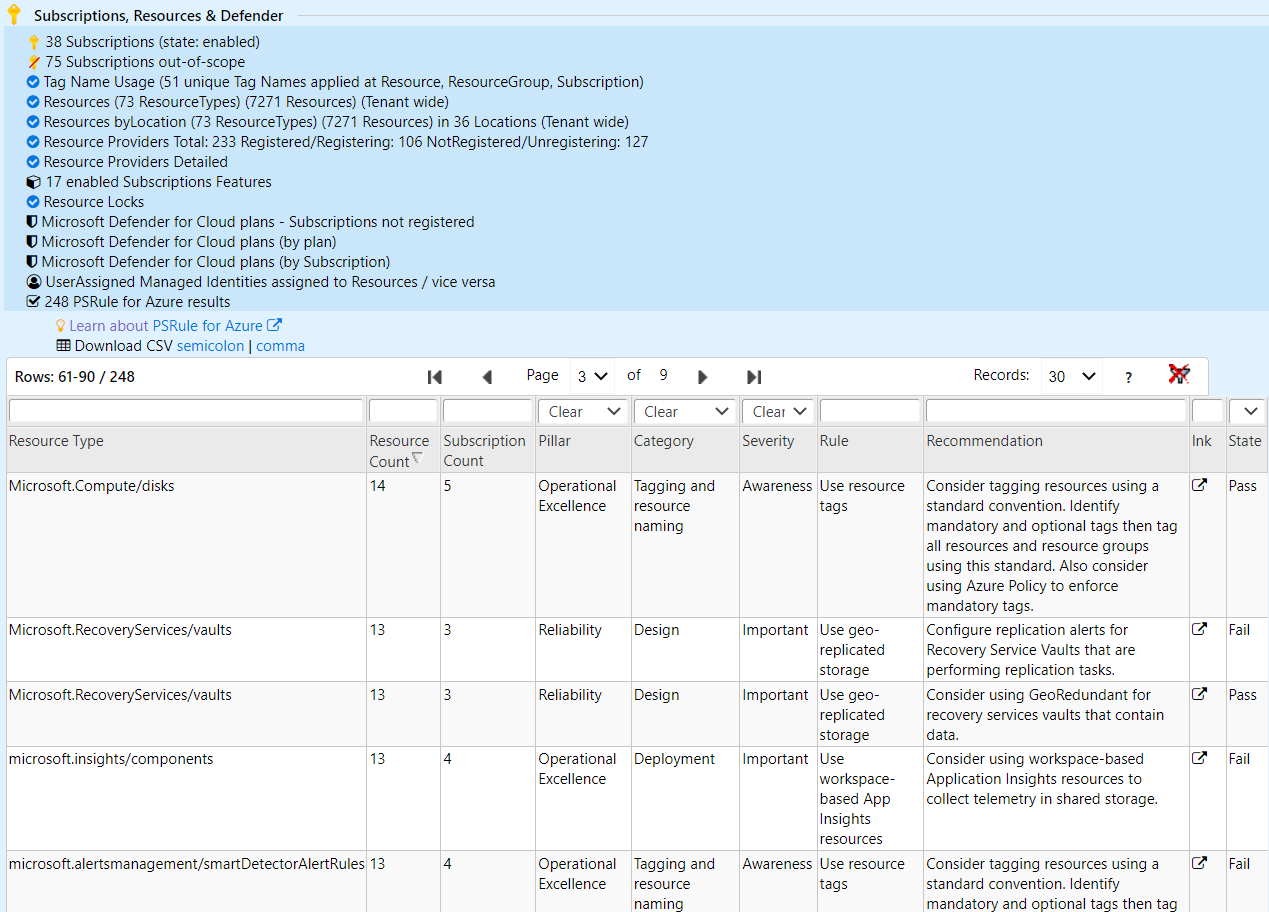Click checkmark icon beside Resource Locks
This screenshot has width=1269, height=912.
[33, 202]
